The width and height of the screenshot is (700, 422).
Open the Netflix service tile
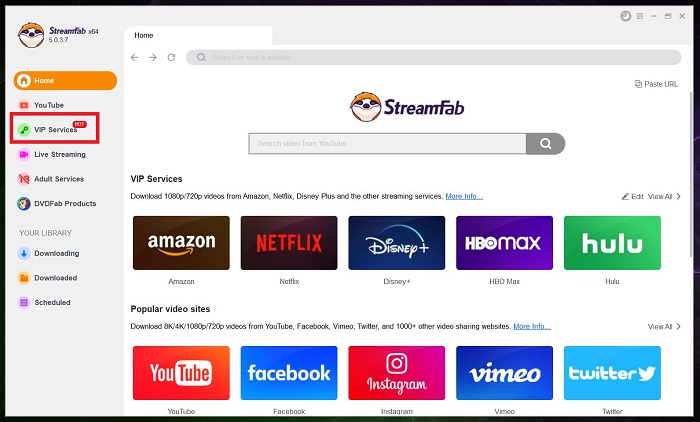click(x=289, y=243)
